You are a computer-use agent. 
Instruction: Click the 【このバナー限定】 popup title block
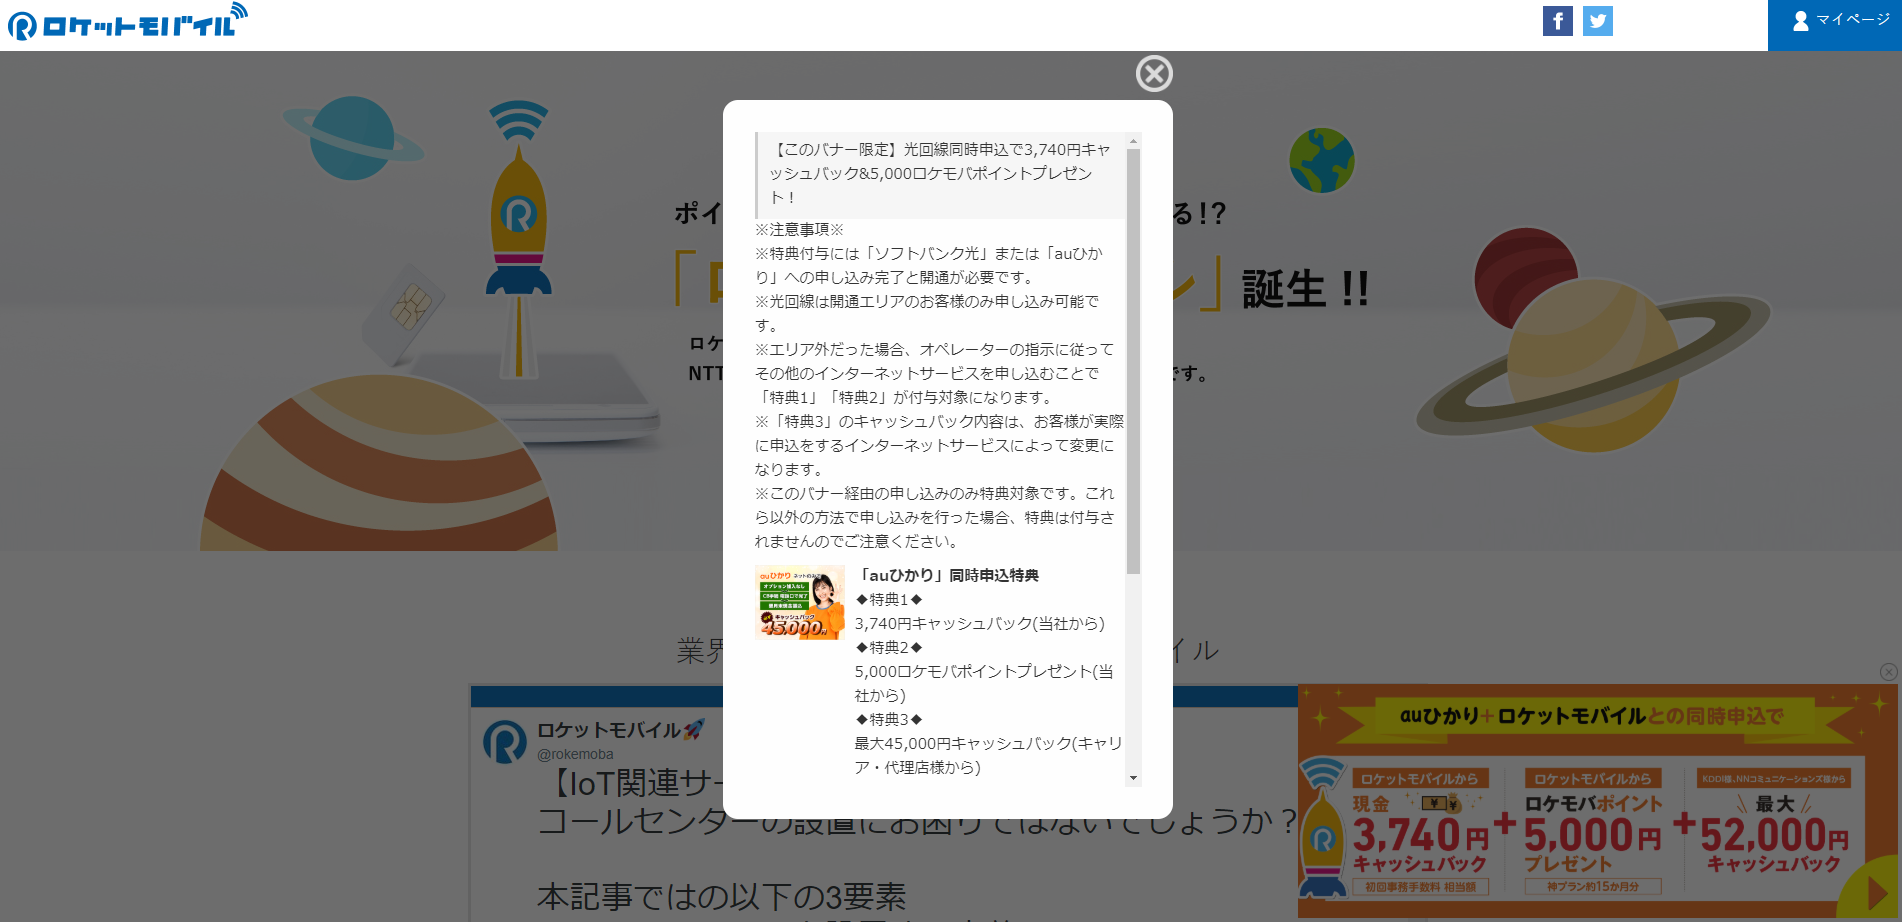[x=940, y=174]
